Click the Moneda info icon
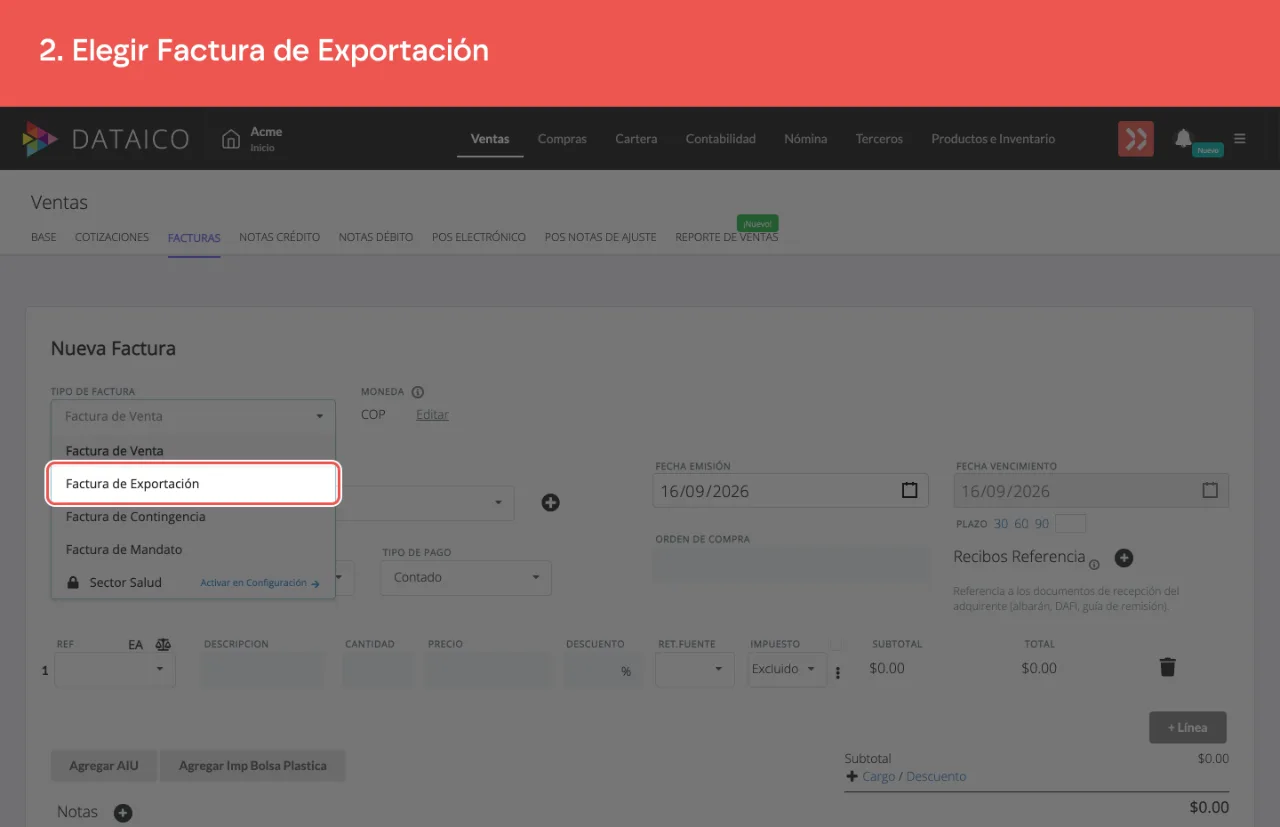Viewport: 1280px width, 827px height. pos(418,392)
